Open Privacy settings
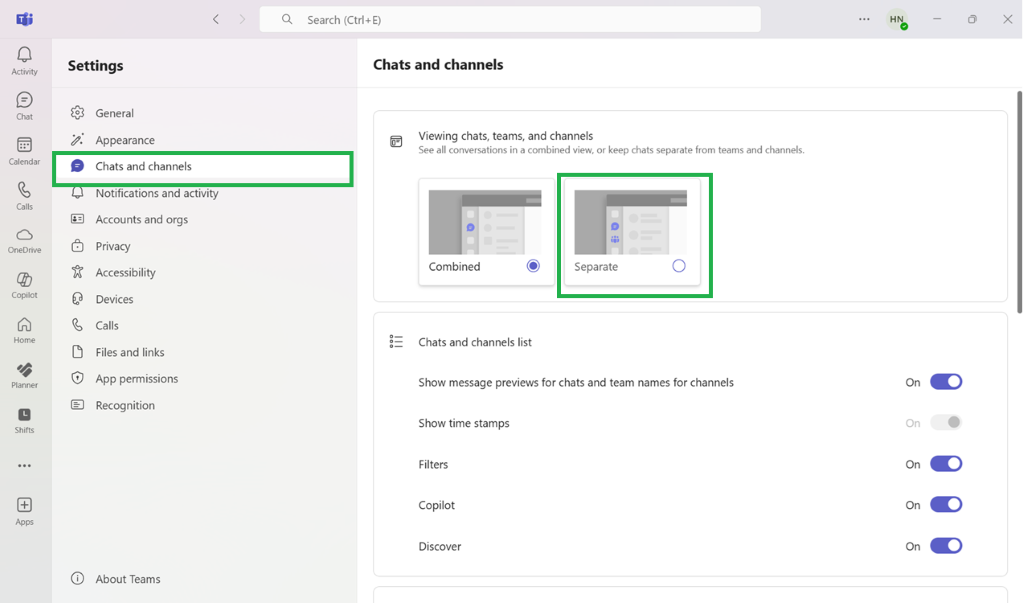The width and height of the screenshot is (1024, 603). [204, 246]
